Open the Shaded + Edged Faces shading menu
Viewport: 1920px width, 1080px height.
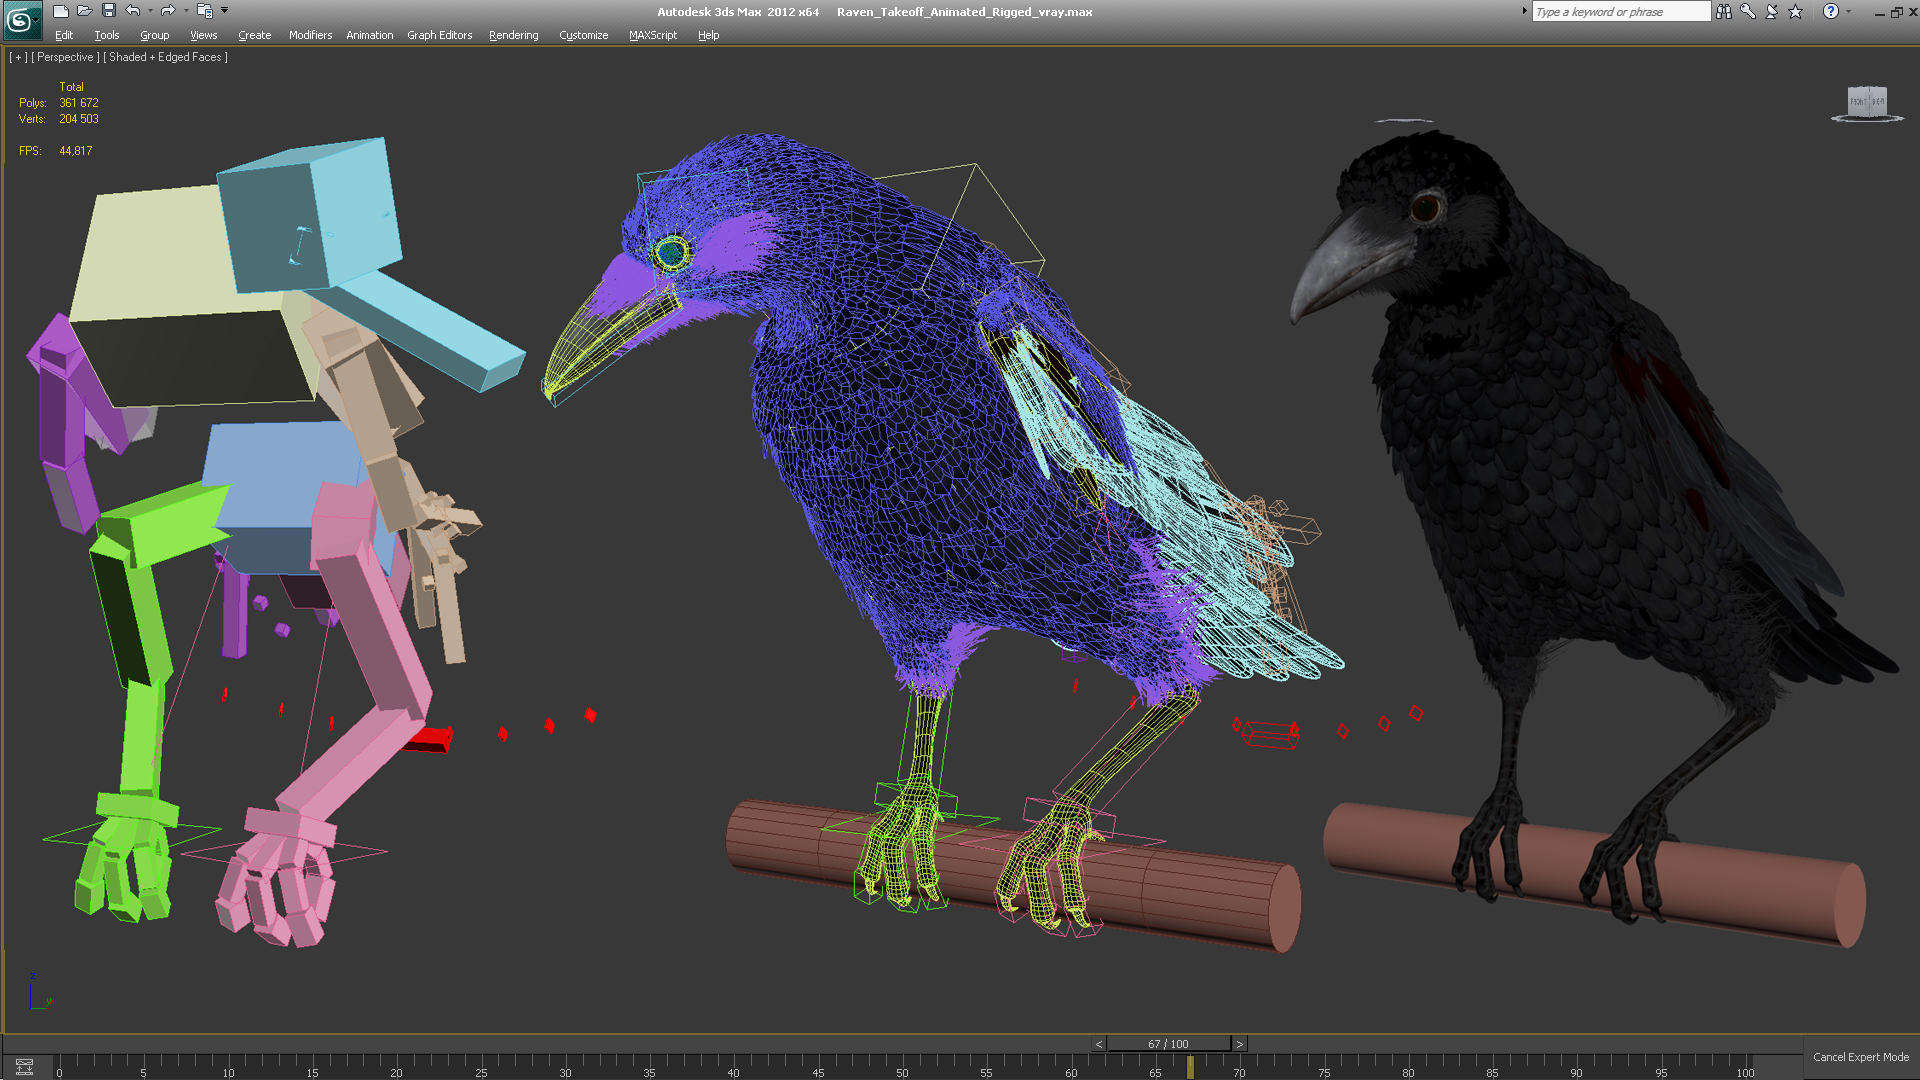point(165,57)
